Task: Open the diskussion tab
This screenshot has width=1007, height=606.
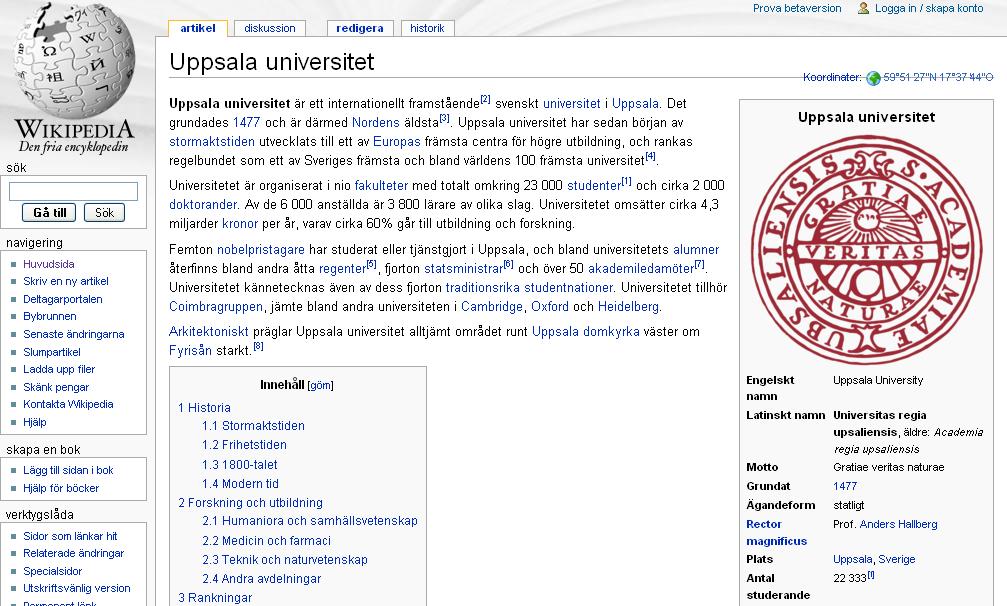Action: [x=270, y=28]
